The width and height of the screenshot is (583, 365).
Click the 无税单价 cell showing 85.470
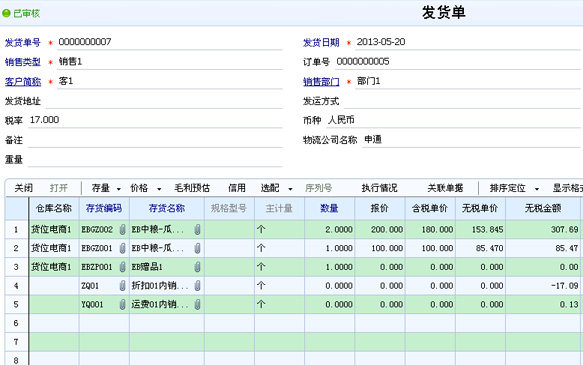(480, 248)
